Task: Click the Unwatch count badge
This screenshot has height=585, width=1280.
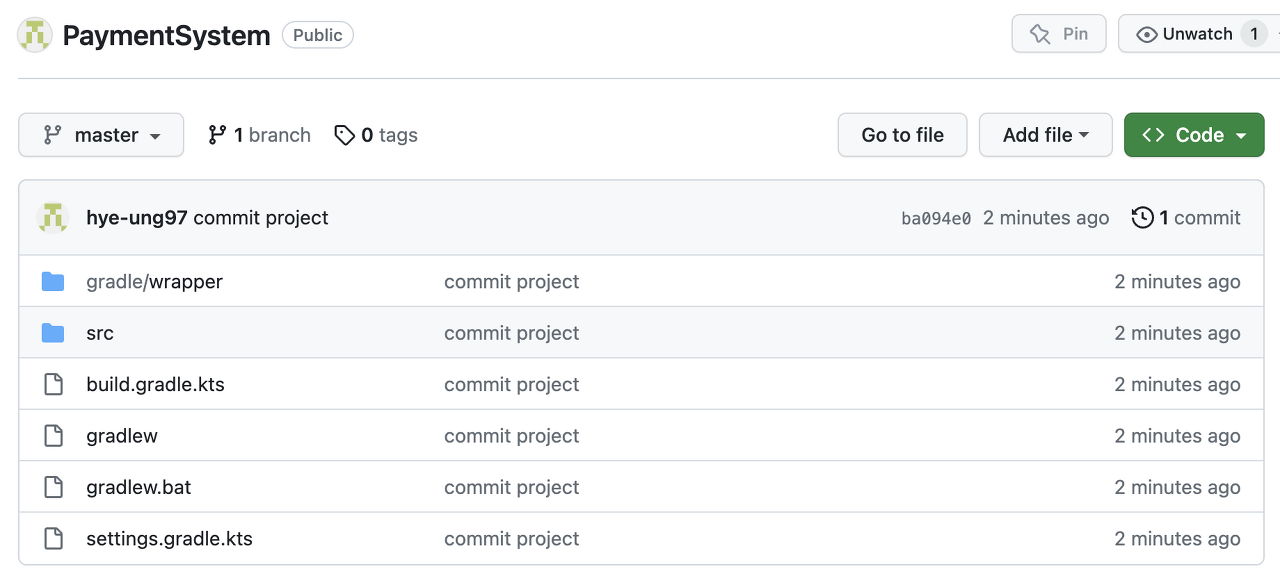Action: pyautogui.click(x=1254, y=34)
